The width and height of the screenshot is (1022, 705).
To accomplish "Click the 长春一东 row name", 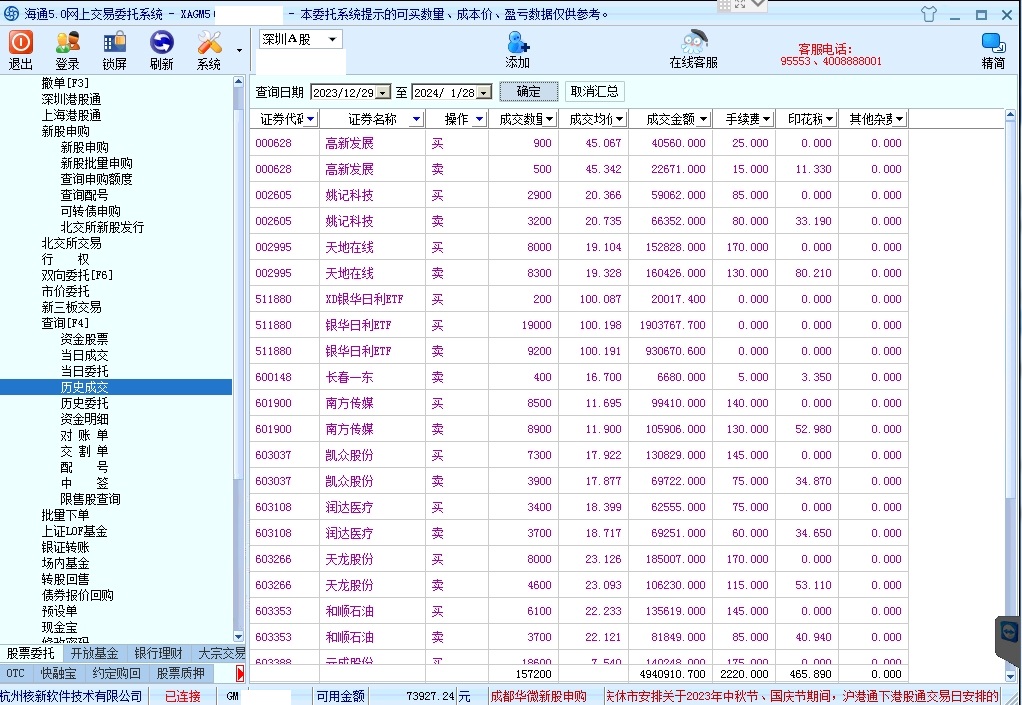I will click(x=349, y=377).
